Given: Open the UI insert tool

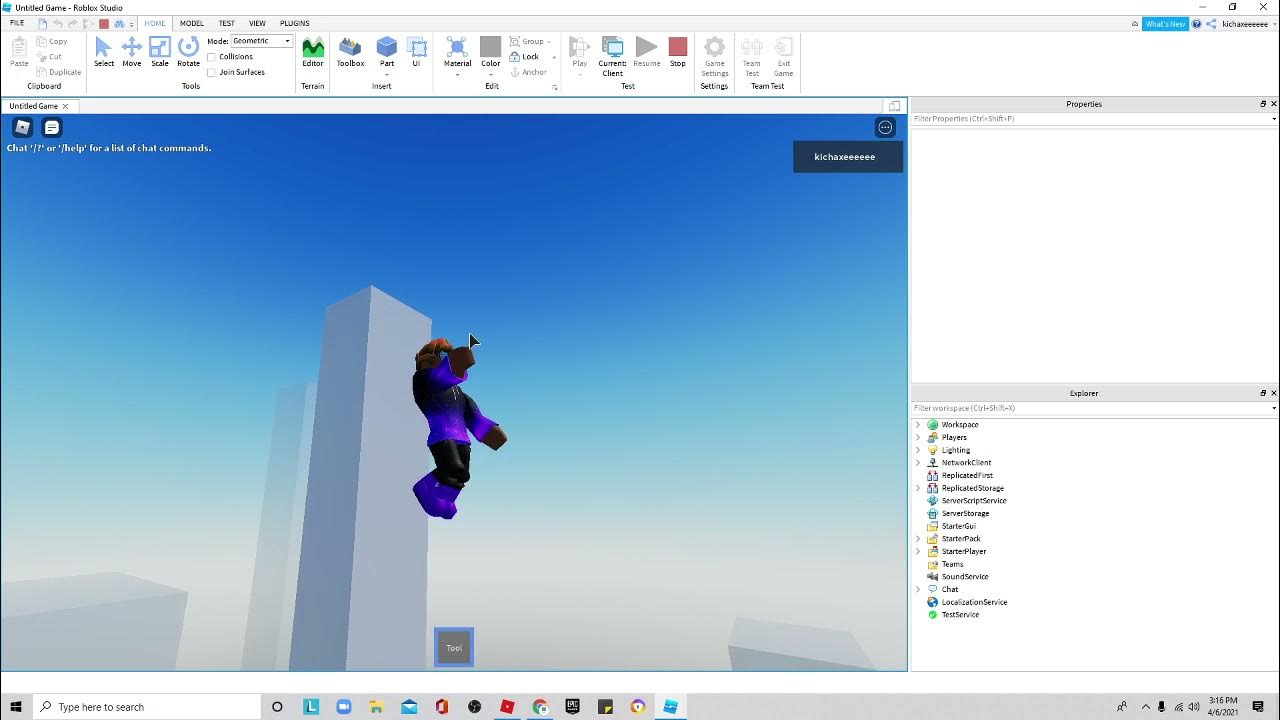Looking at the screenshot, I should point(416,52).
